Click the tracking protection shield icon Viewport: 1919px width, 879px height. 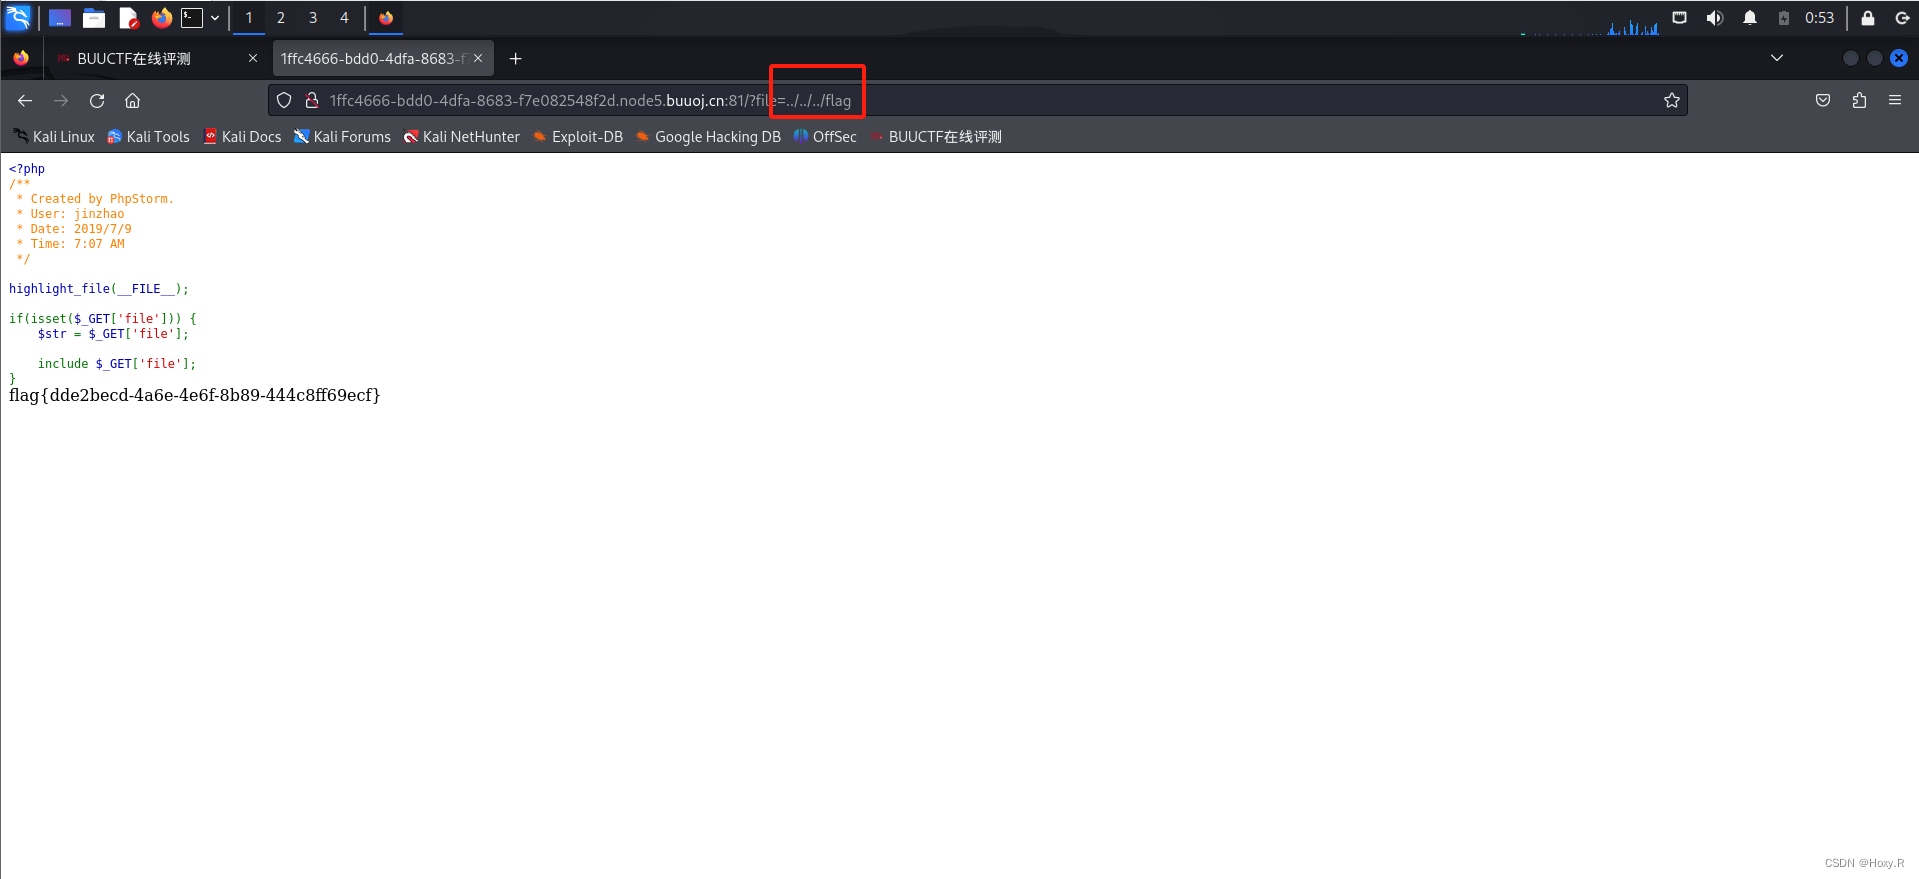(284, 100)
